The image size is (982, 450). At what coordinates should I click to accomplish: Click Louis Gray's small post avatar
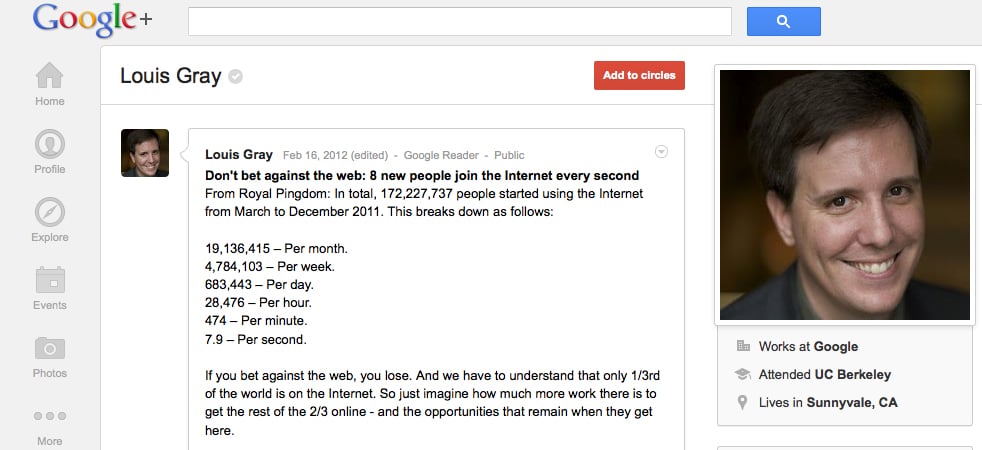(x=145, y=153)
